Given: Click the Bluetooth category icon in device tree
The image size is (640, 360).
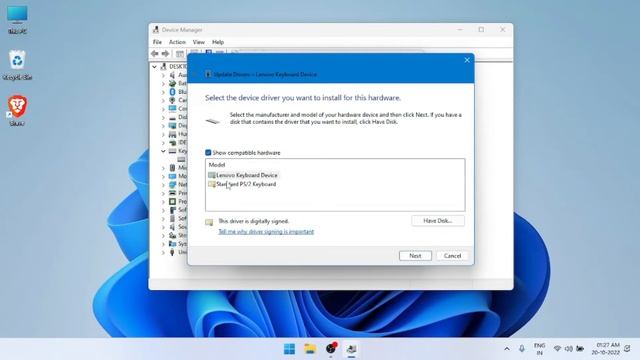Looking at the screenshot, I should coord(172,92).
